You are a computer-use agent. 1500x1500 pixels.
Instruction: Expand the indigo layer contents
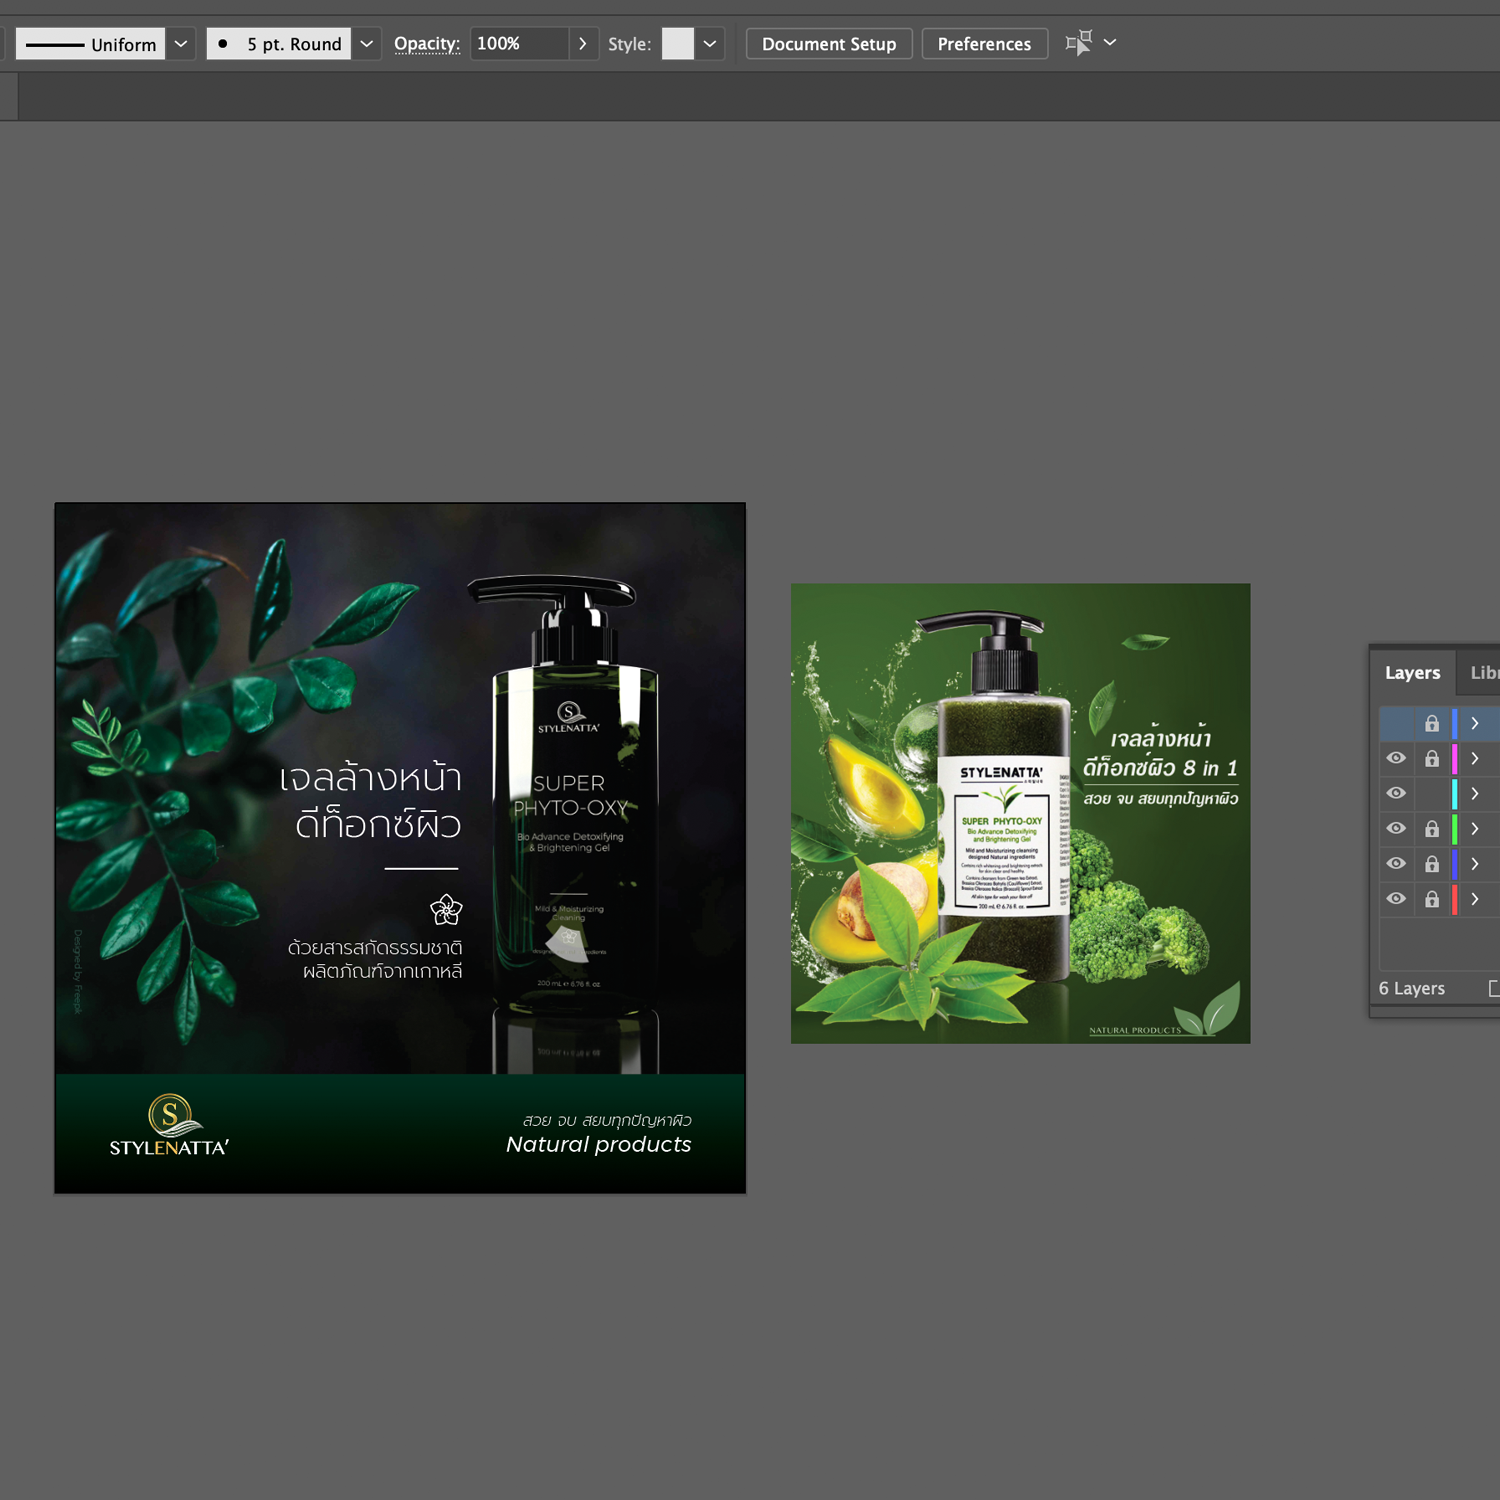click(1475, 863)
